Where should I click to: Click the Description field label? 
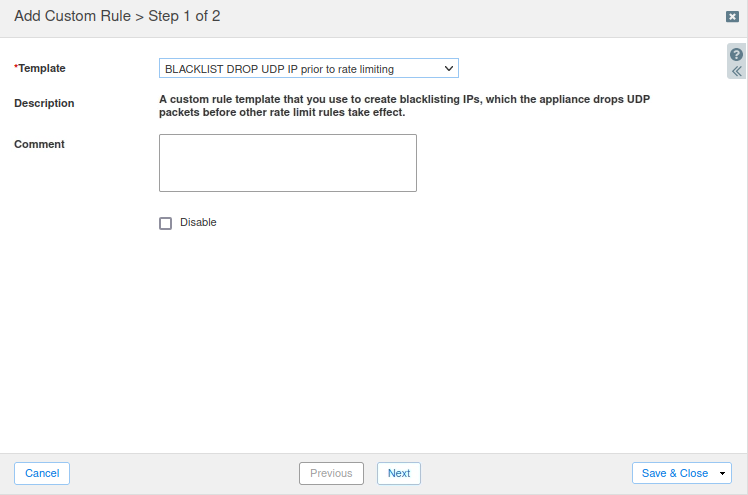(44, 103)
